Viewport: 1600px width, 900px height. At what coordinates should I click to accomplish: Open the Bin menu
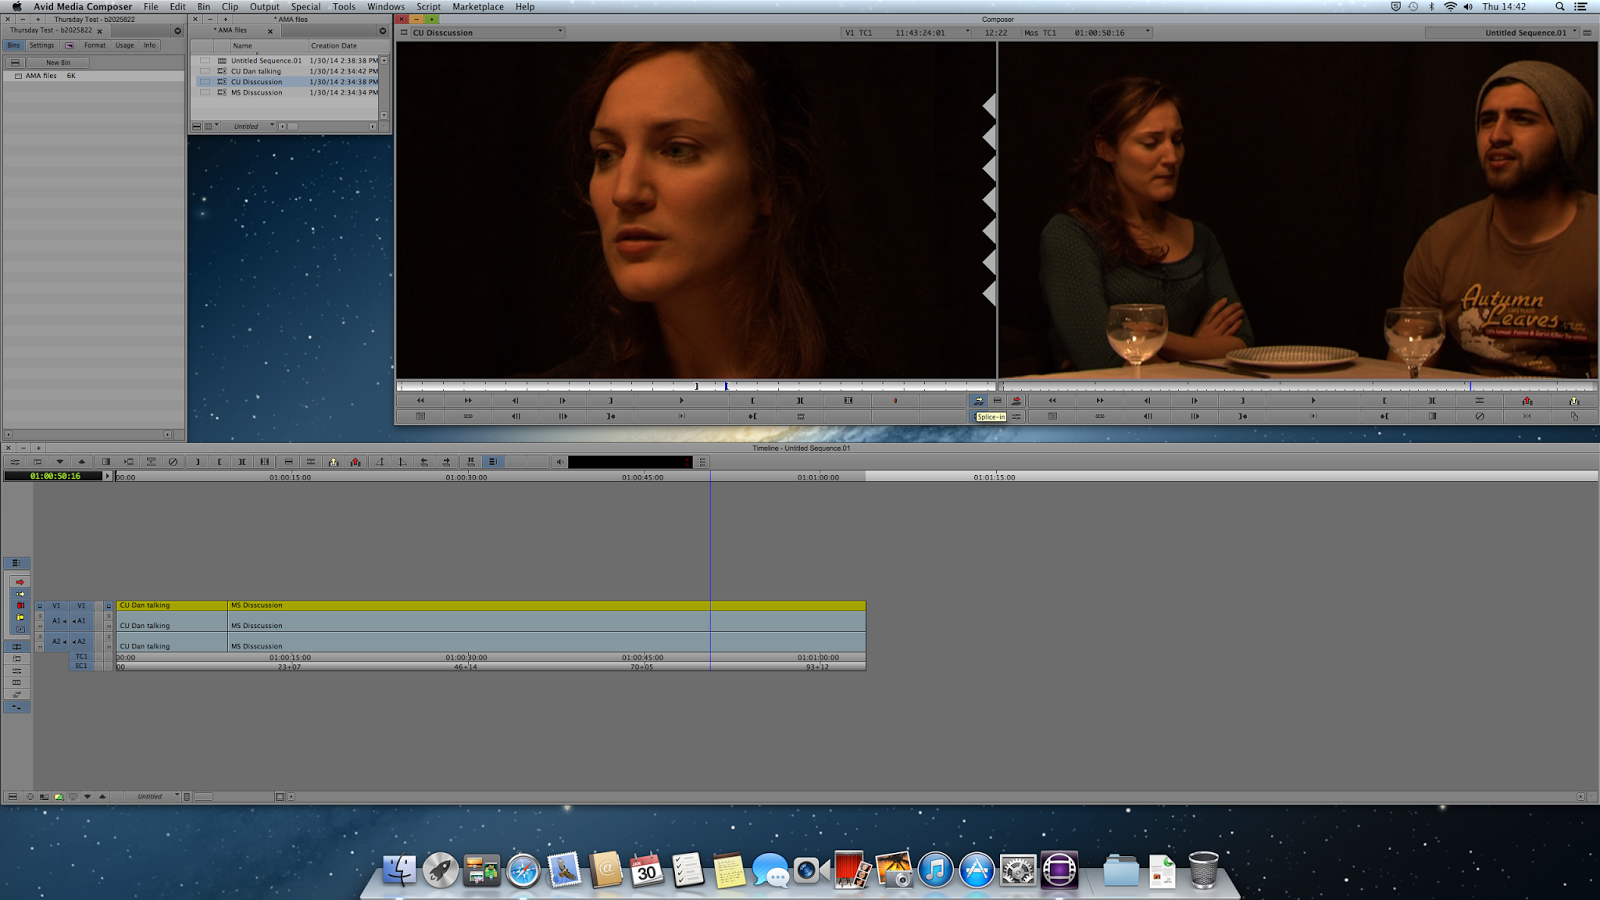[203, 6]
